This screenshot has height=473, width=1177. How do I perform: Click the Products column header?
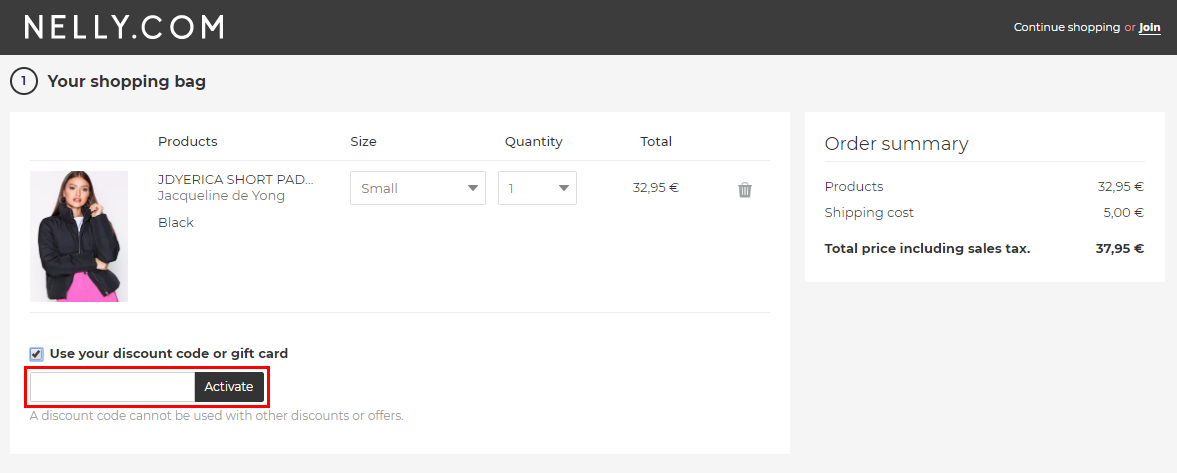pos(188,141)
